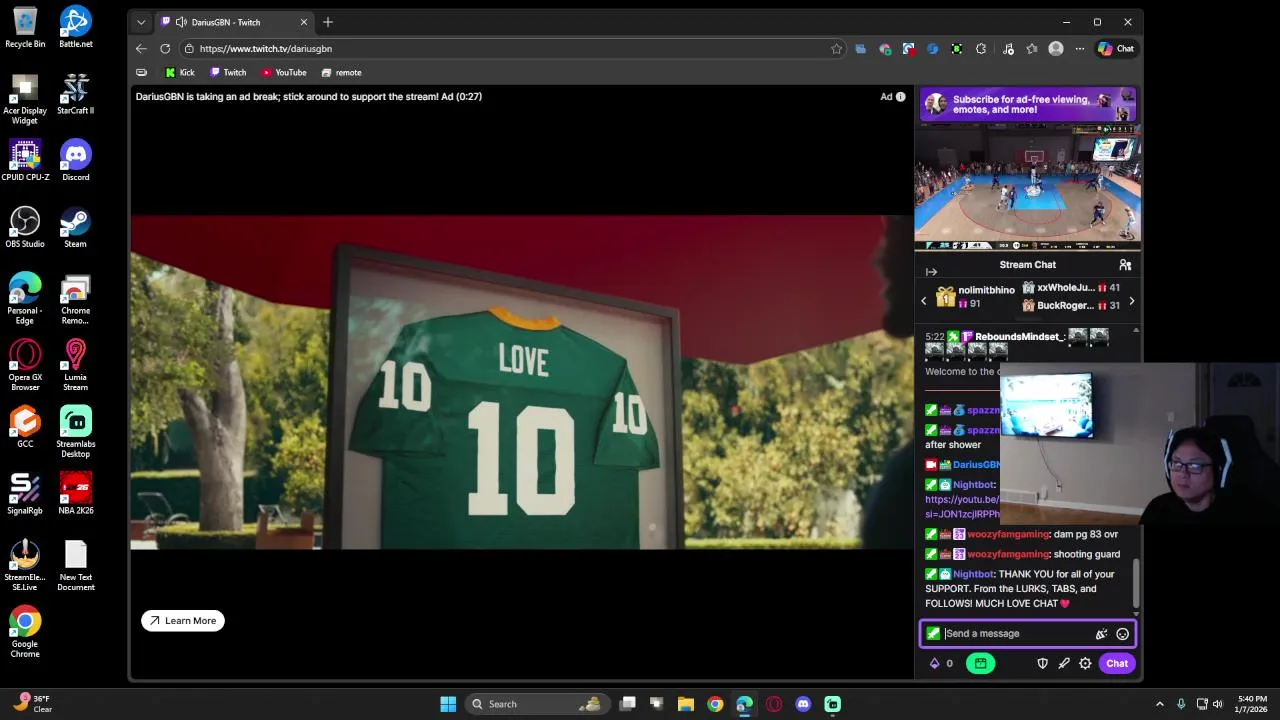Open the browser profile avatar
The image size is (1280, 720).
tap(1056, 48)
